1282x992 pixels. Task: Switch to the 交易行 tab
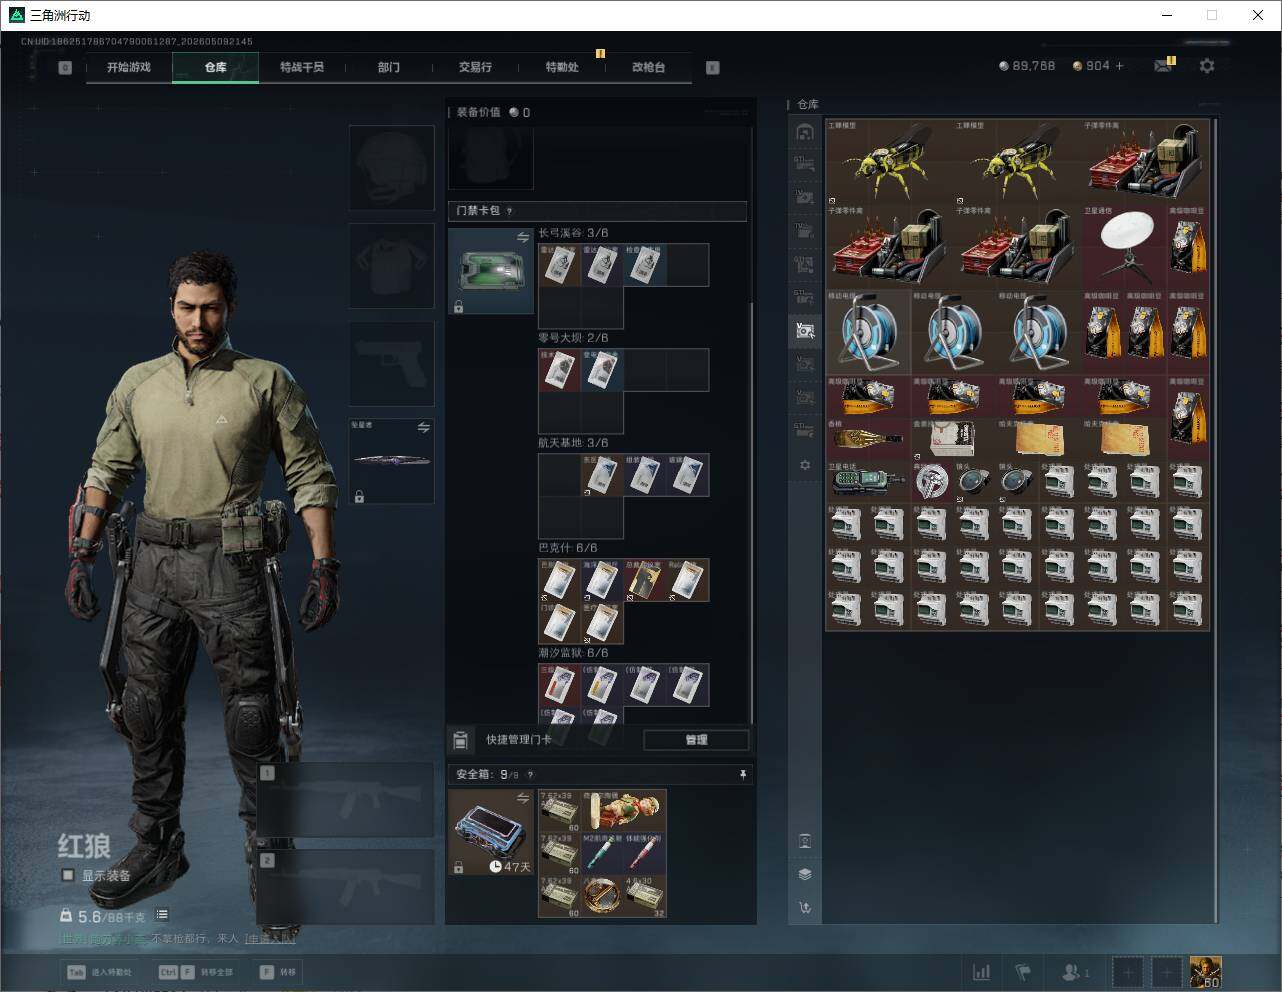pos(475,67)
